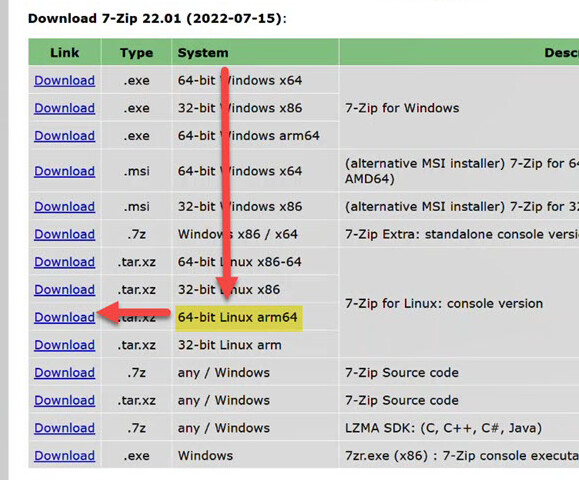Click '7-Zip for Linux: console version' description
The width and height of the screenshot is (579, 480).
coord(444,304)
